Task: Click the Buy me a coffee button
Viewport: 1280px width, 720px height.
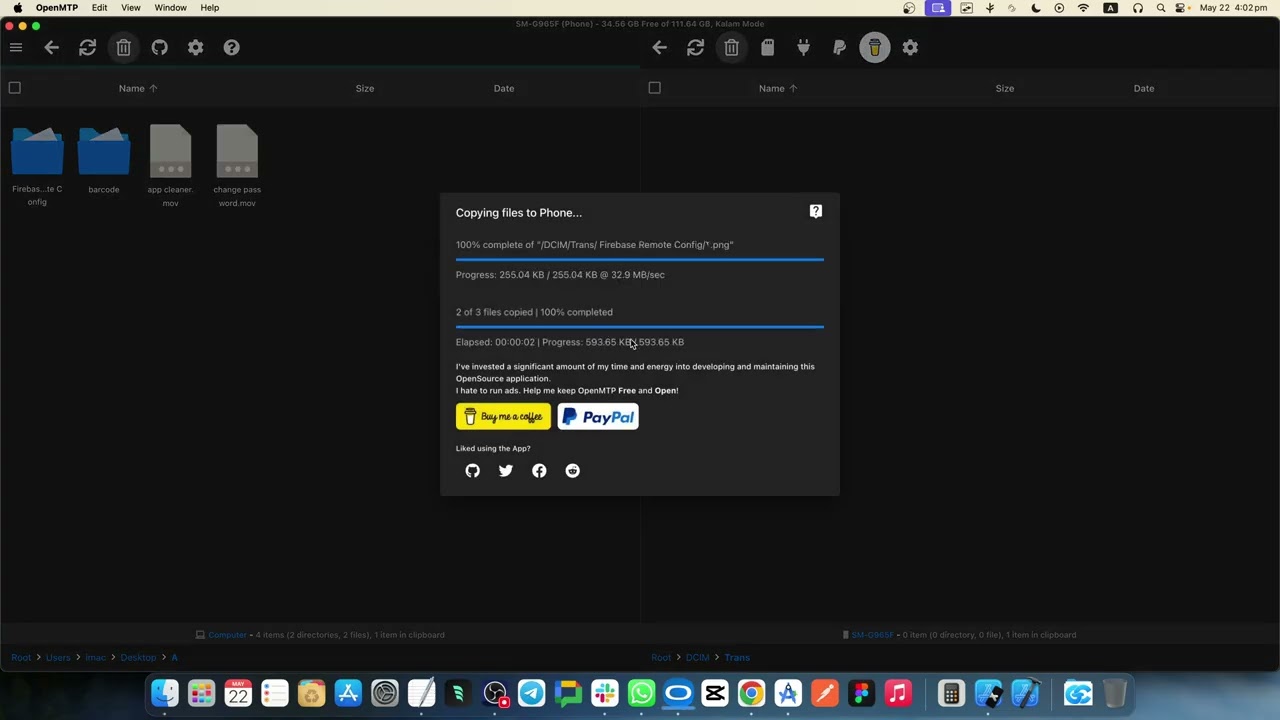Action: coord(503,416)
